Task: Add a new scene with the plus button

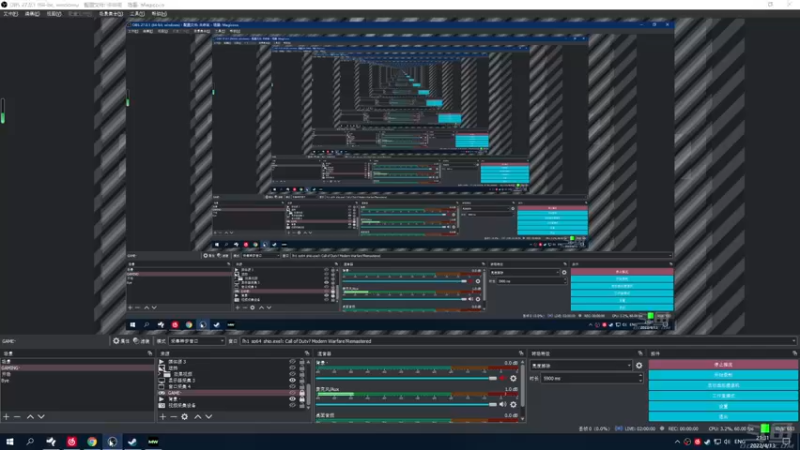Action: pyautogui.click(x=6, y=417)
